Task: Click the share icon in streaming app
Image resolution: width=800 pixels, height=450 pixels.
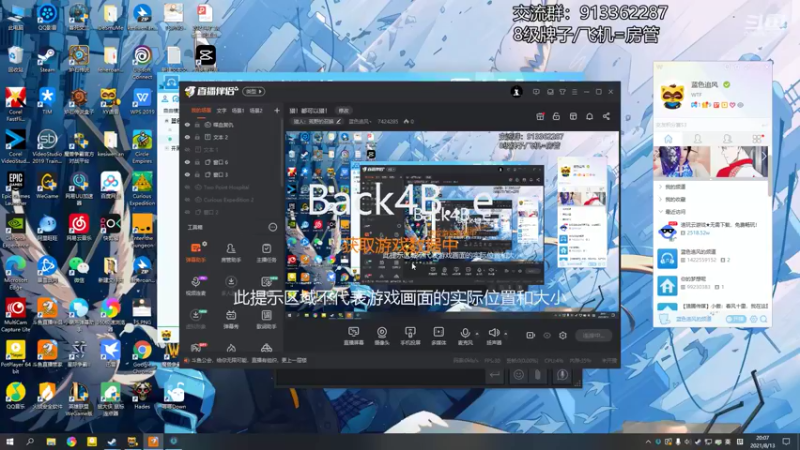Action: pos(606,116)
